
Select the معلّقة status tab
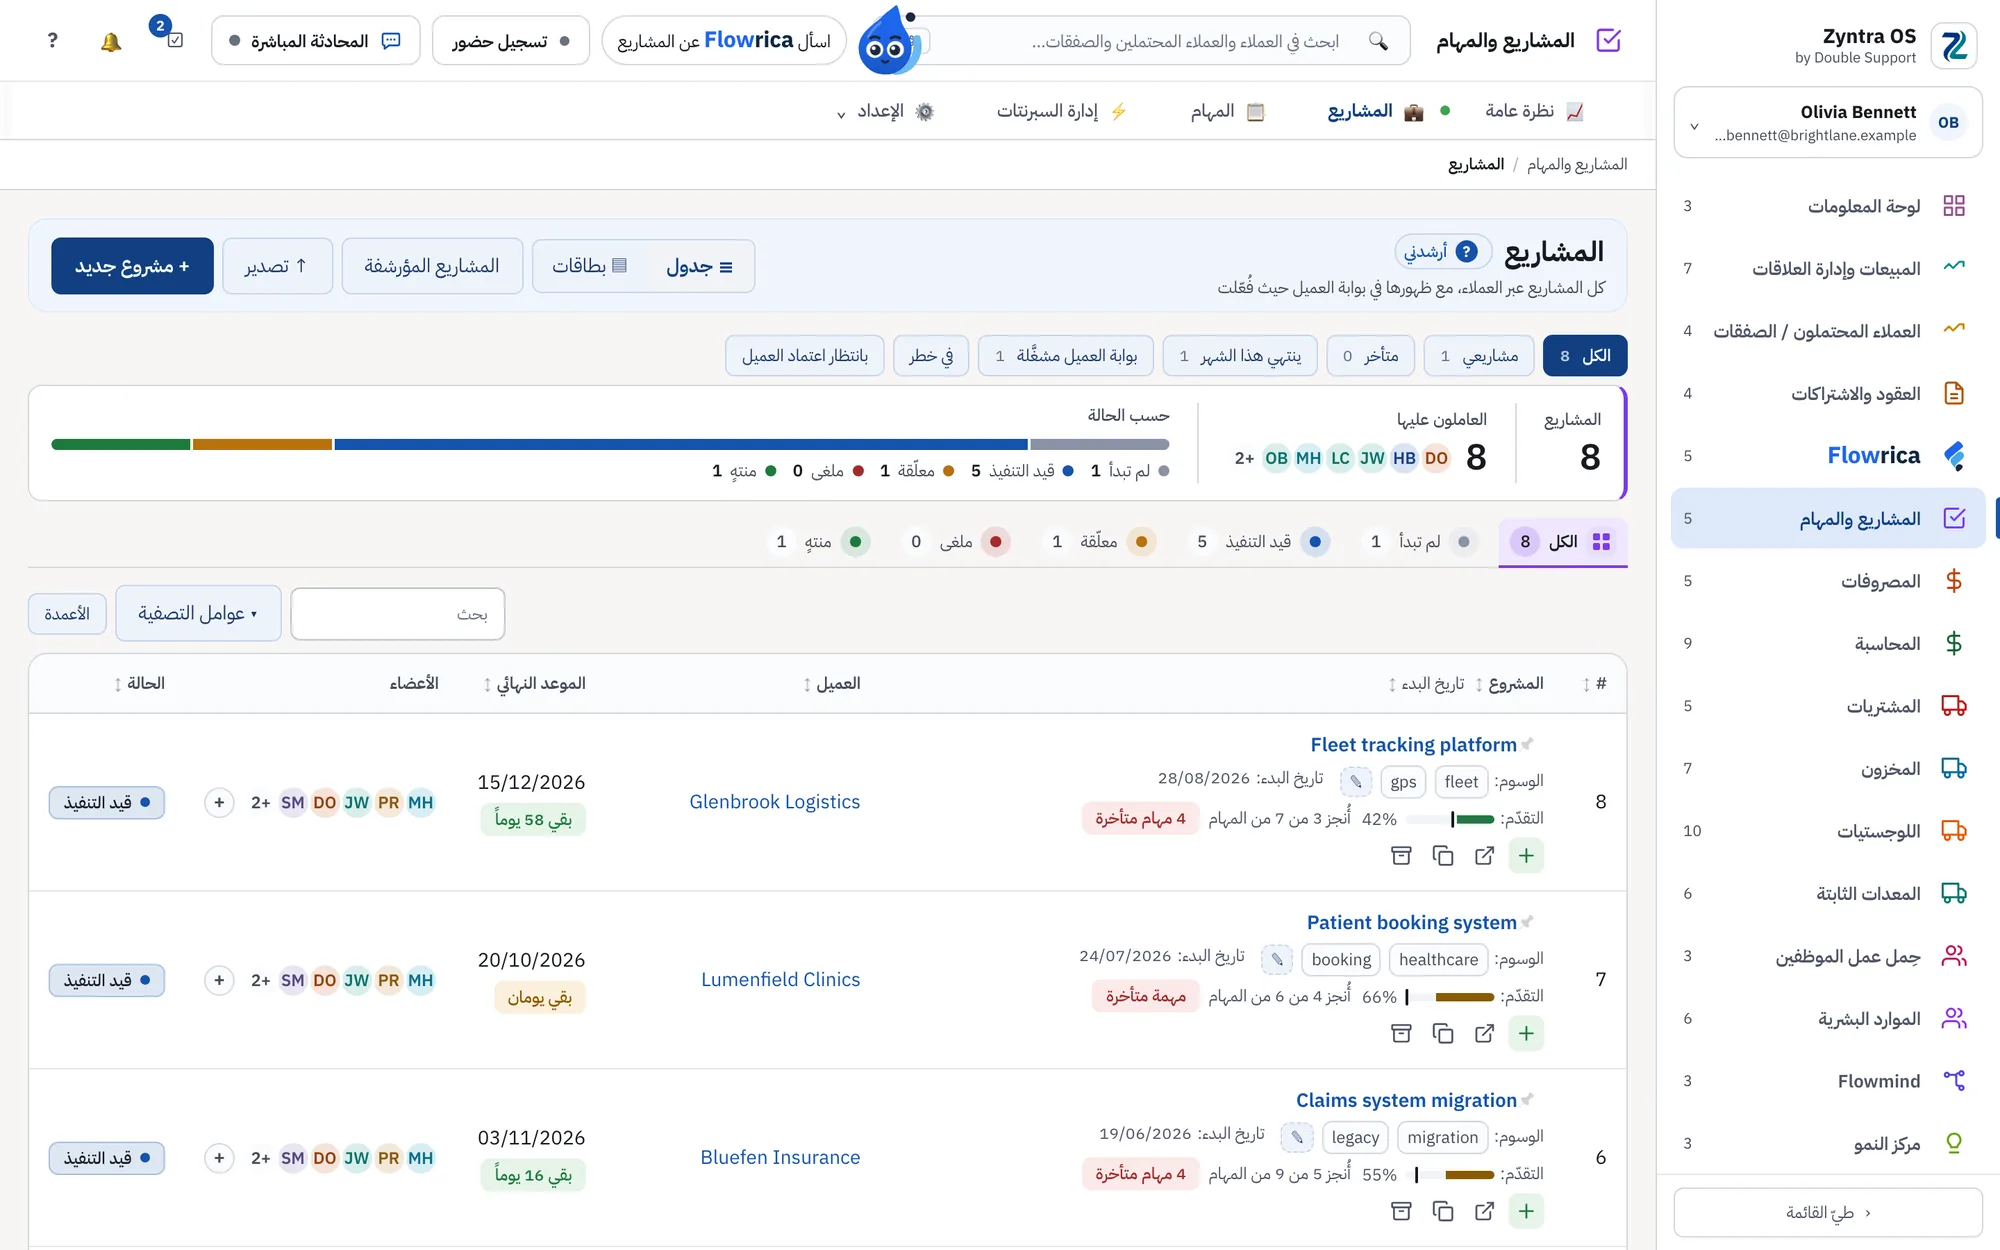(1099, 542)
